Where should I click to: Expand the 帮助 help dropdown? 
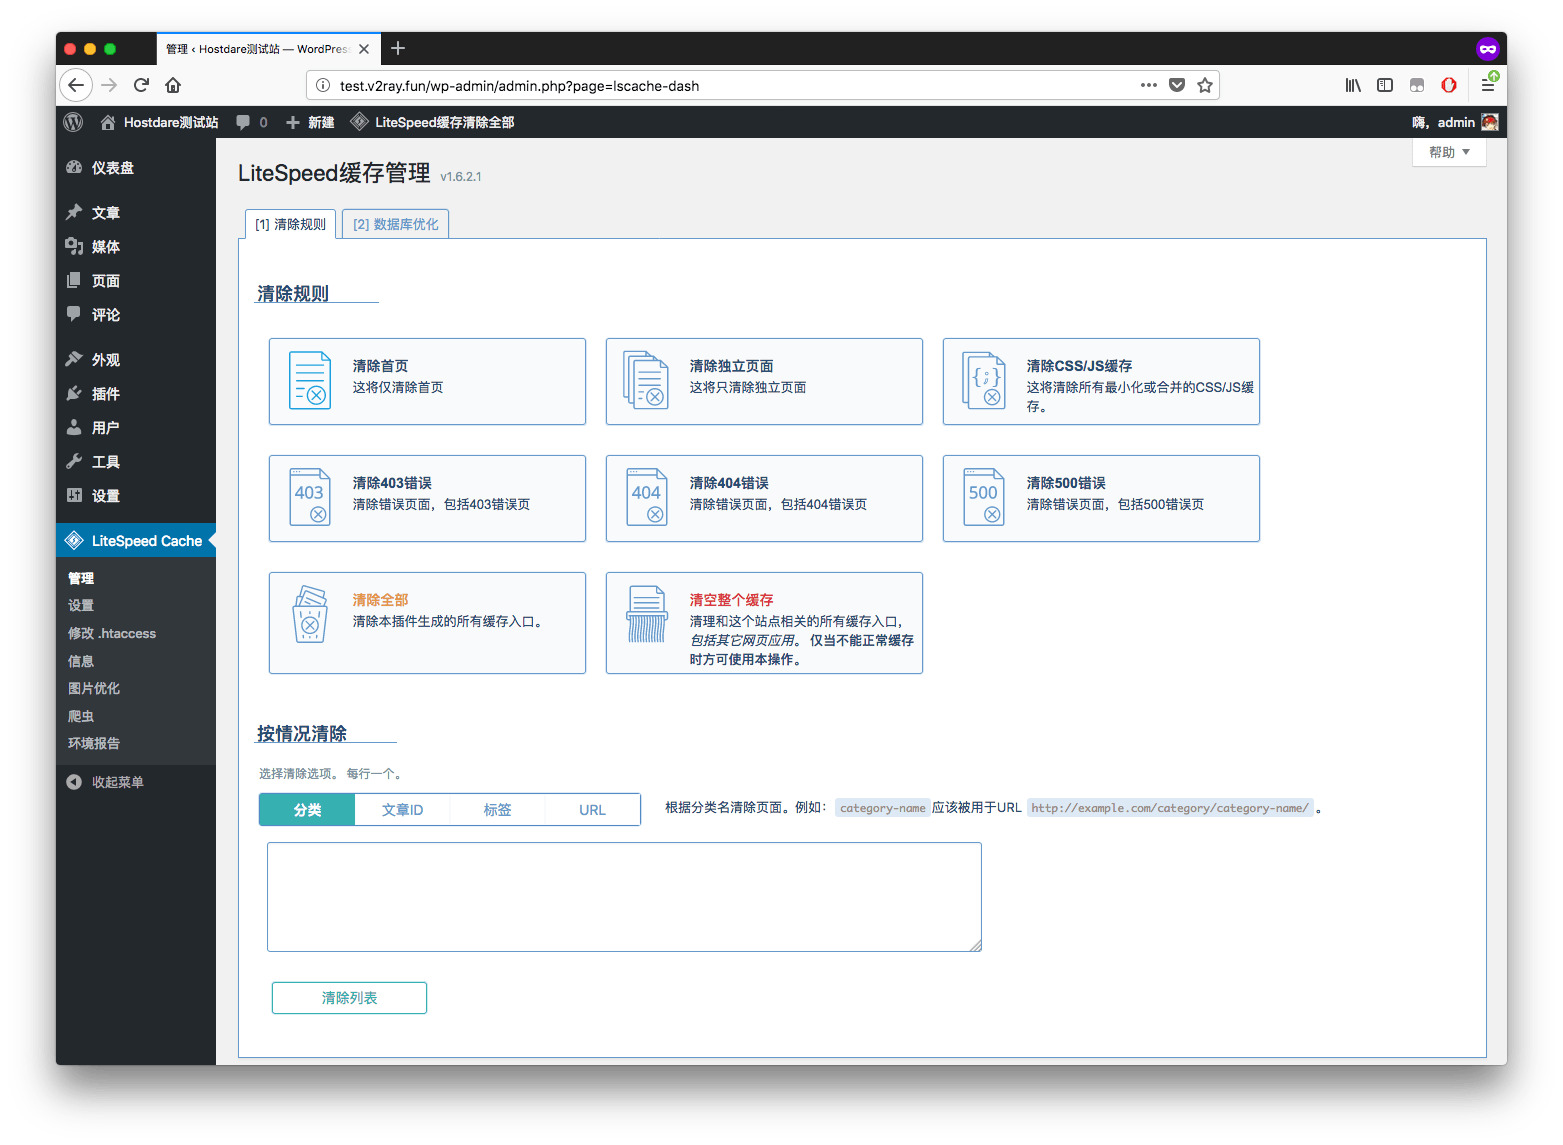[x=1449, y=152]
